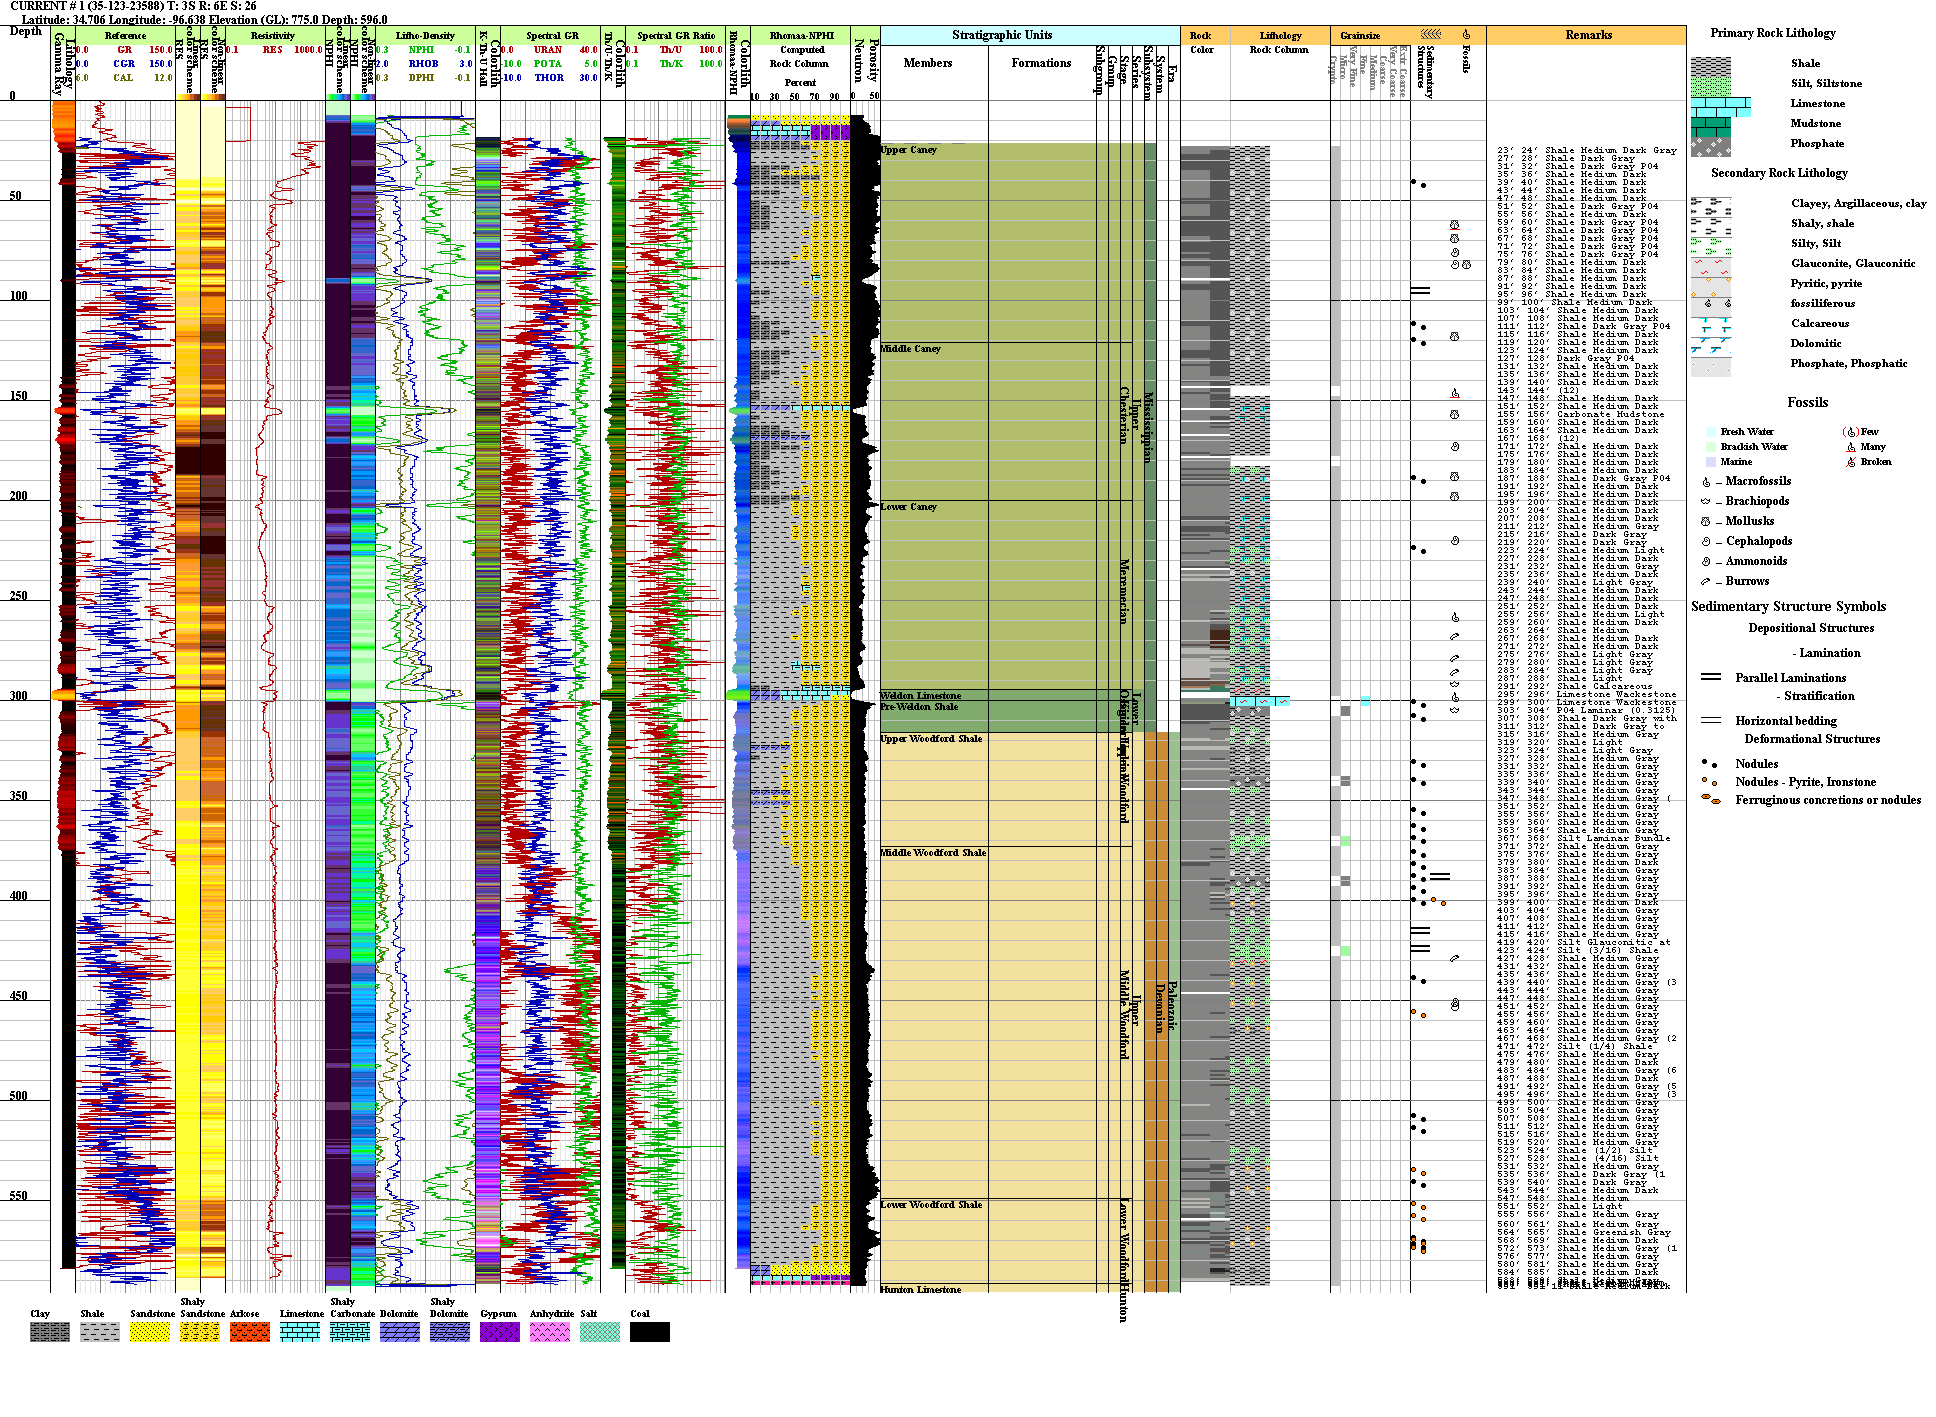Select the Ammonoids legend icon
1936x1417 pixels.
[x=1706, y=562]
